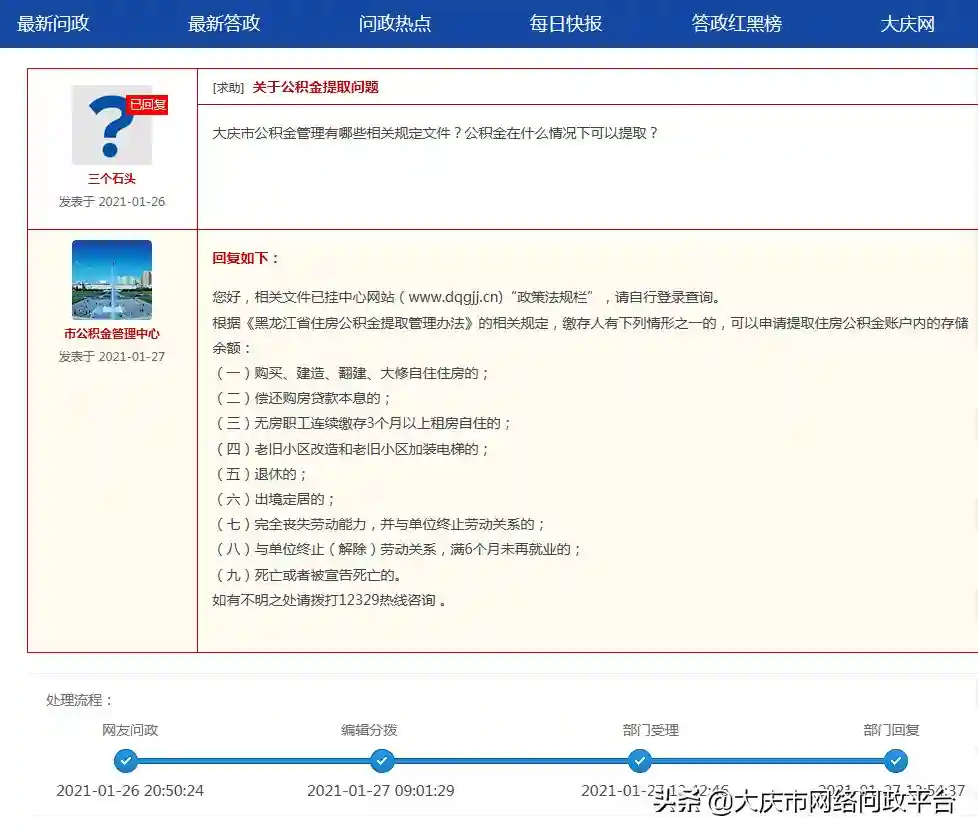This screenshot has height=836, width=978.
Task: Select 问政热点 in the navigation bar
Action: [395, 24]
